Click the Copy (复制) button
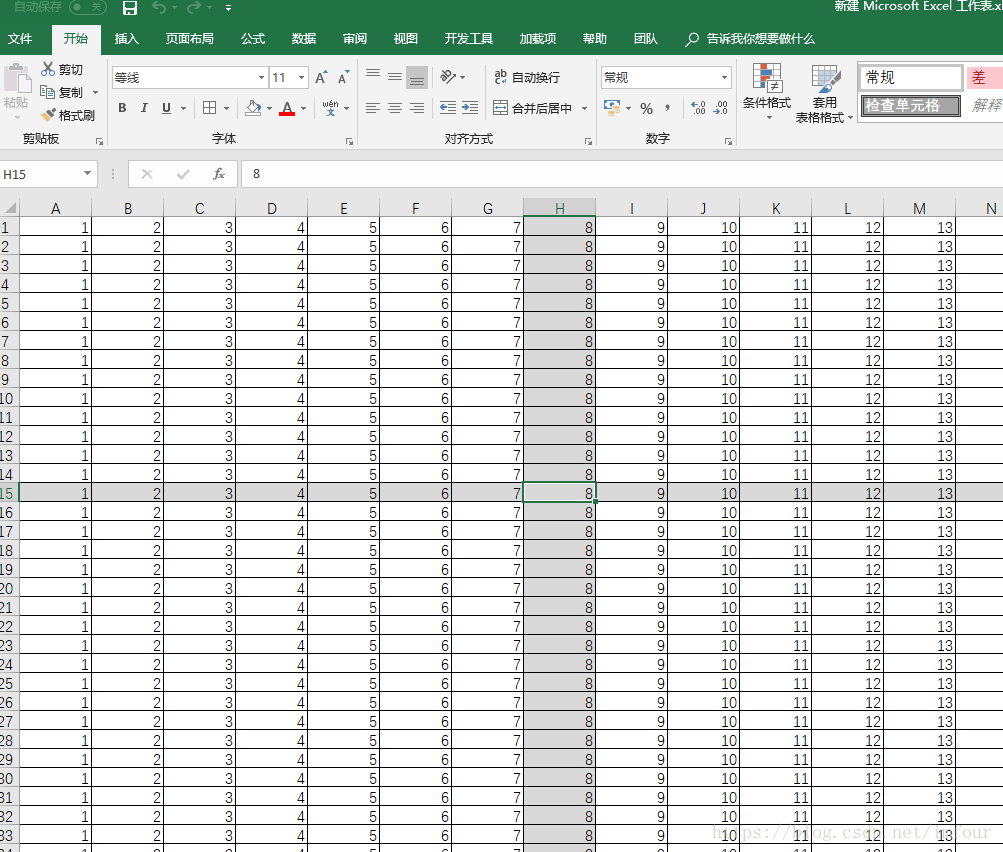Viewport: 1003px width, 852px height. (62, 92)
